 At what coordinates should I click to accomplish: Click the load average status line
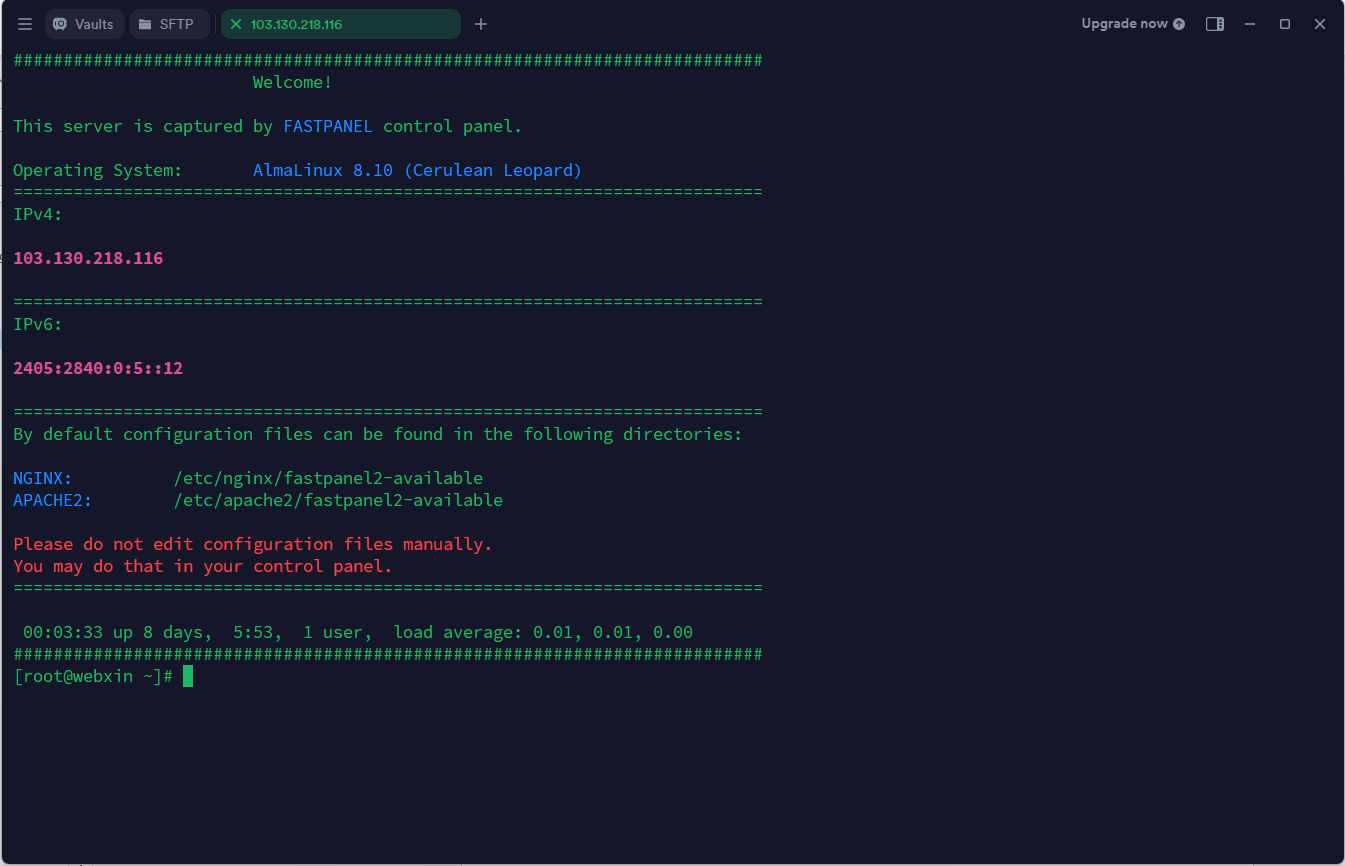pyautogui.click(x=355, y=631)
